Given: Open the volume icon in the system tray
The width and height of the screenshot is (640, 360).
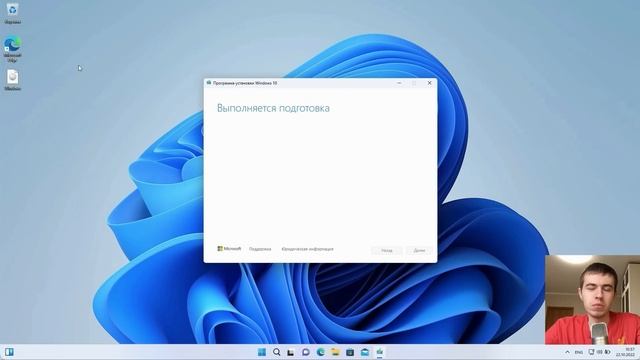Looking at the screenshot, I should point(599,352).
